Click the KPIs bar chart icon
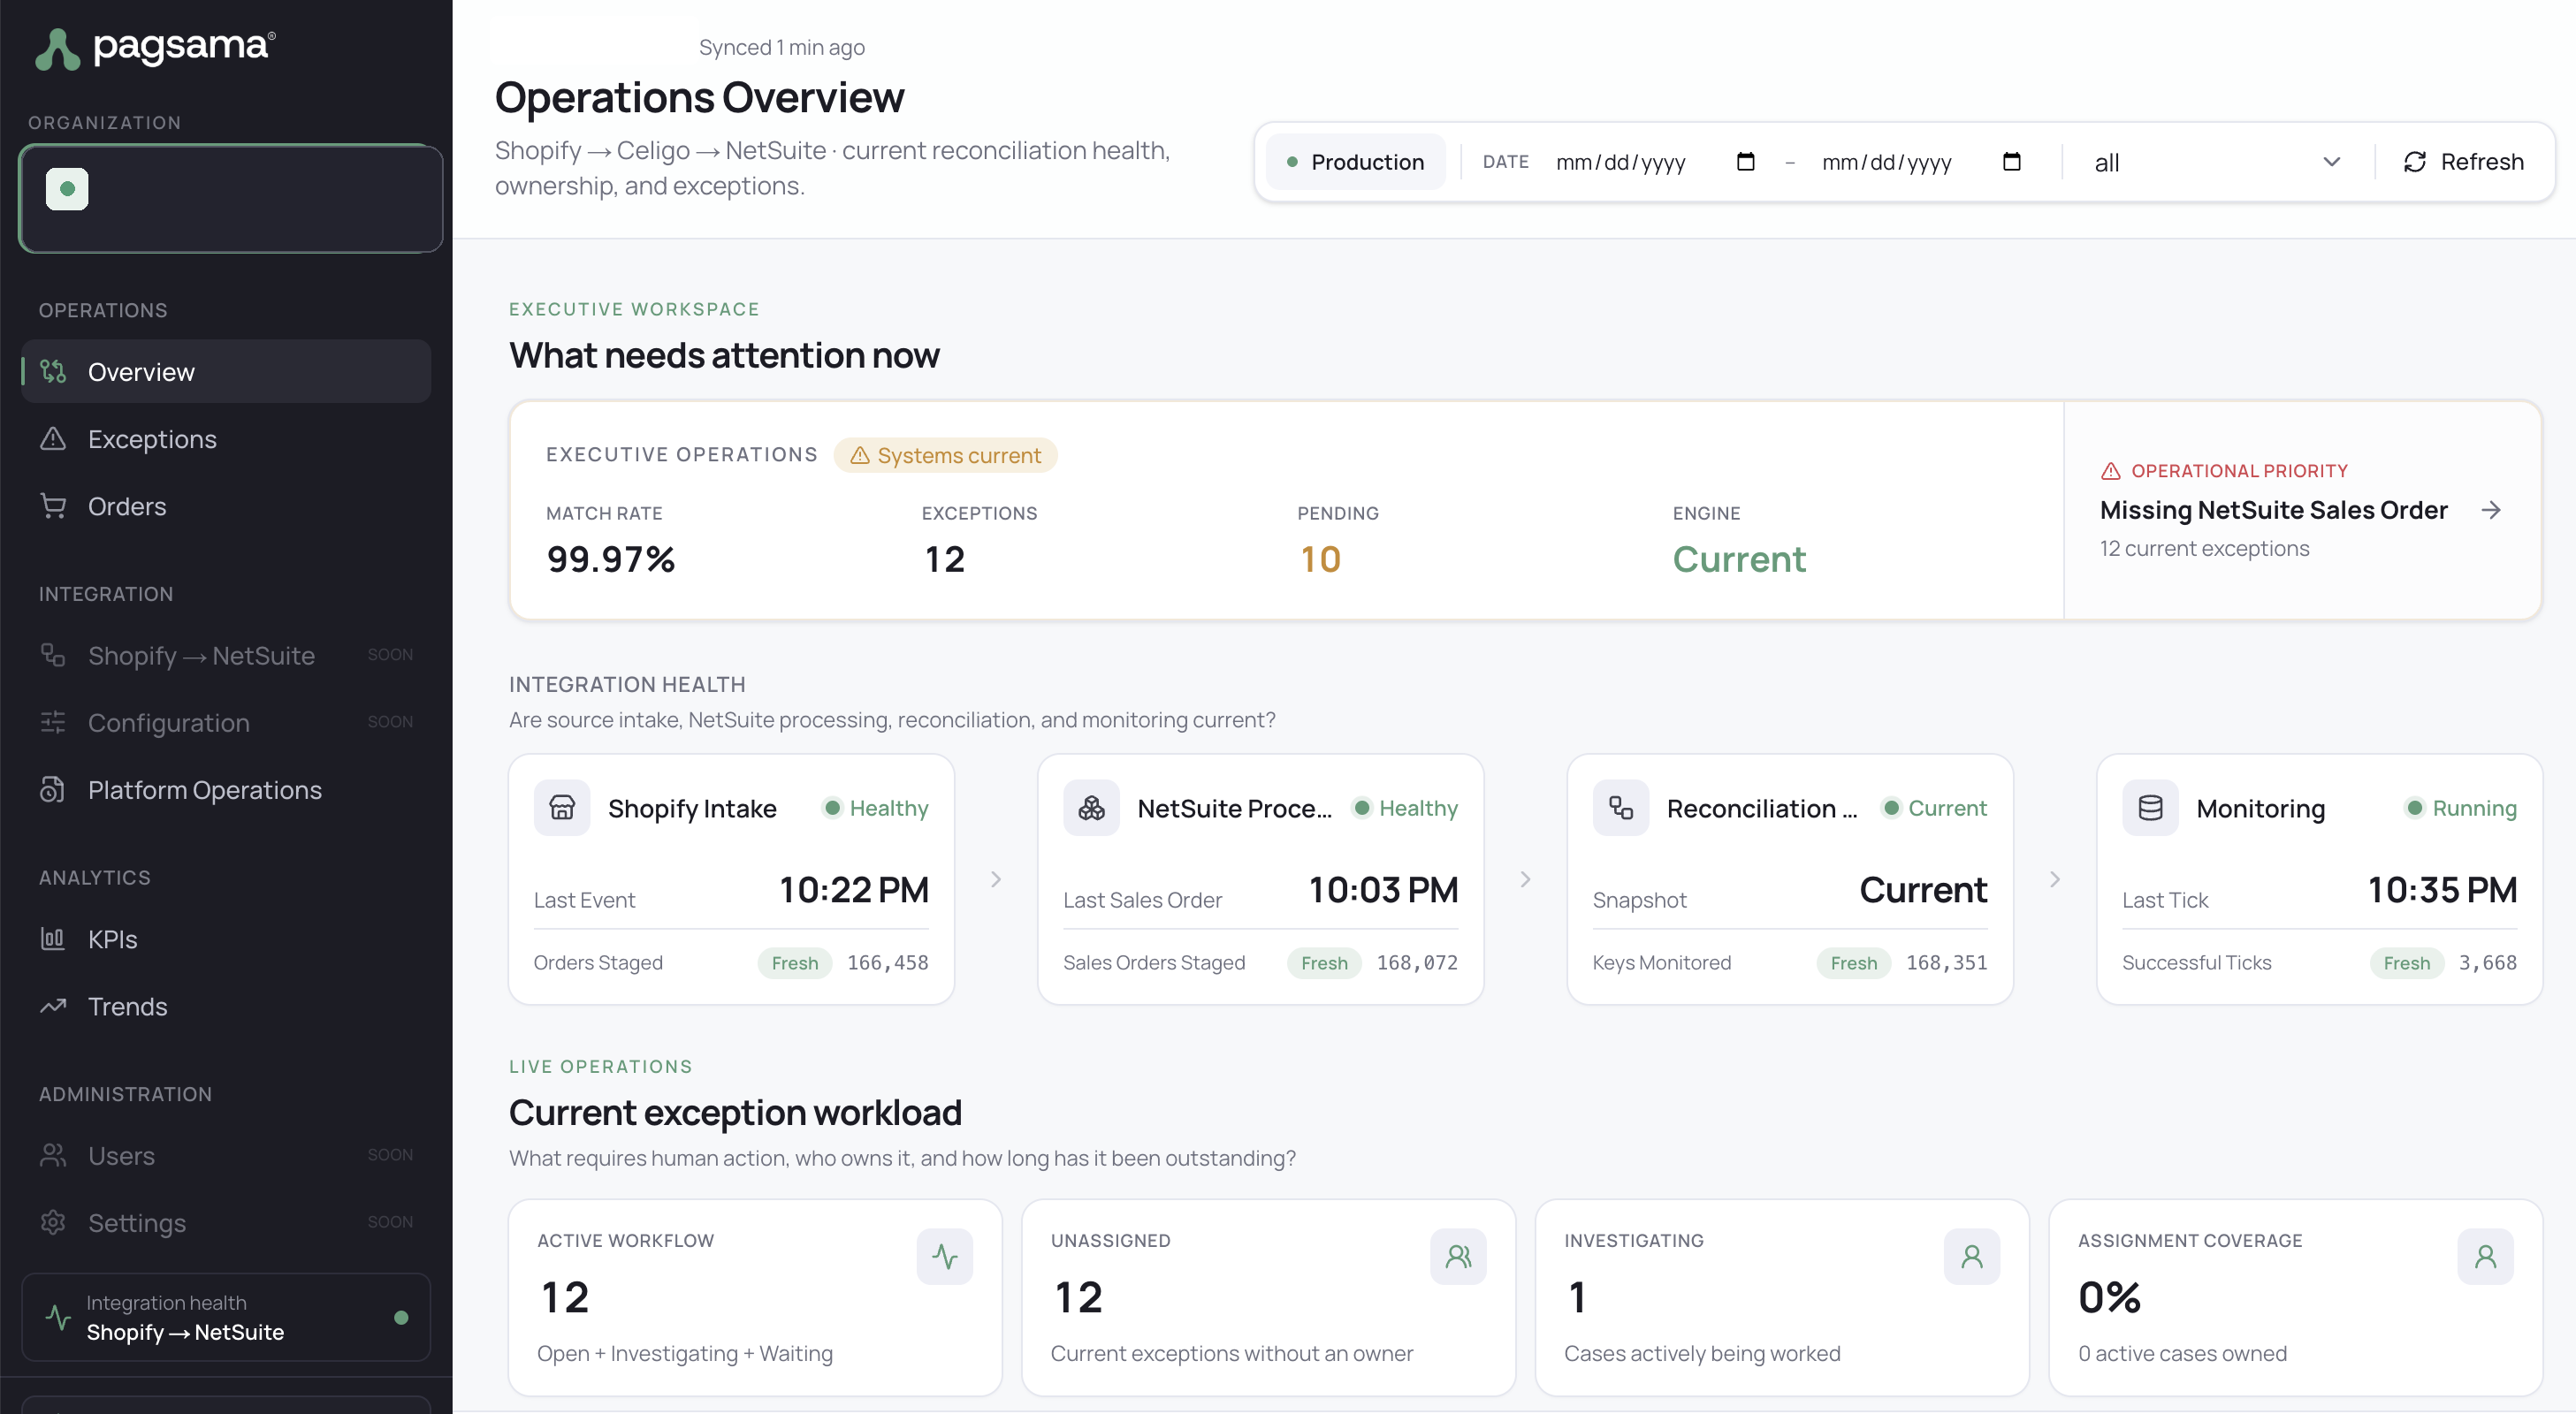 click(53, 938)
